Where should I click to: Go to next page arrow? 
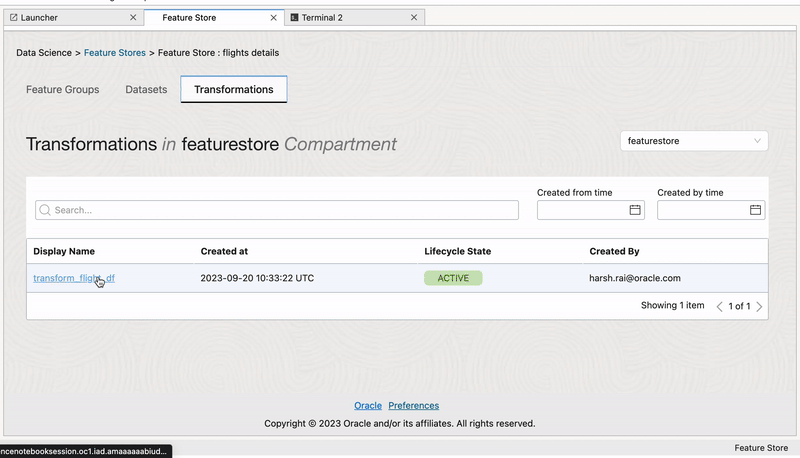point(759,307)
